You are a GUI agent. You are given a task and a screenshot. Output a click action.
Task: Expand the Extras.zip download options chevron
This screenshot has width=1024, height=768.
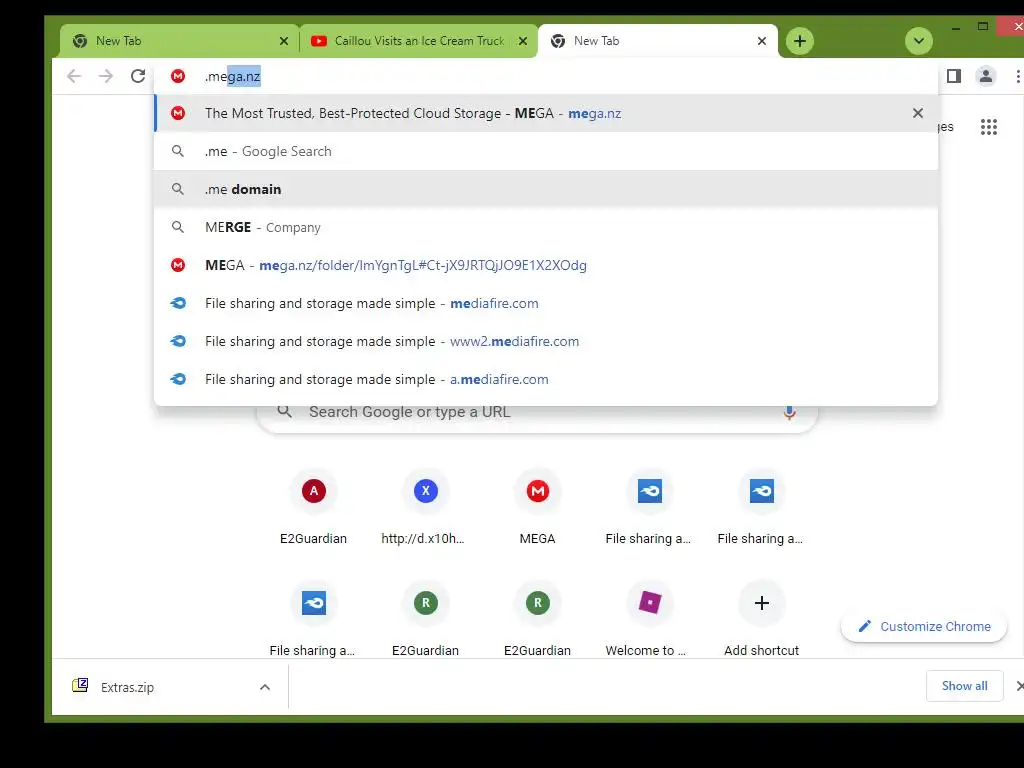click(x=264, y=687)
